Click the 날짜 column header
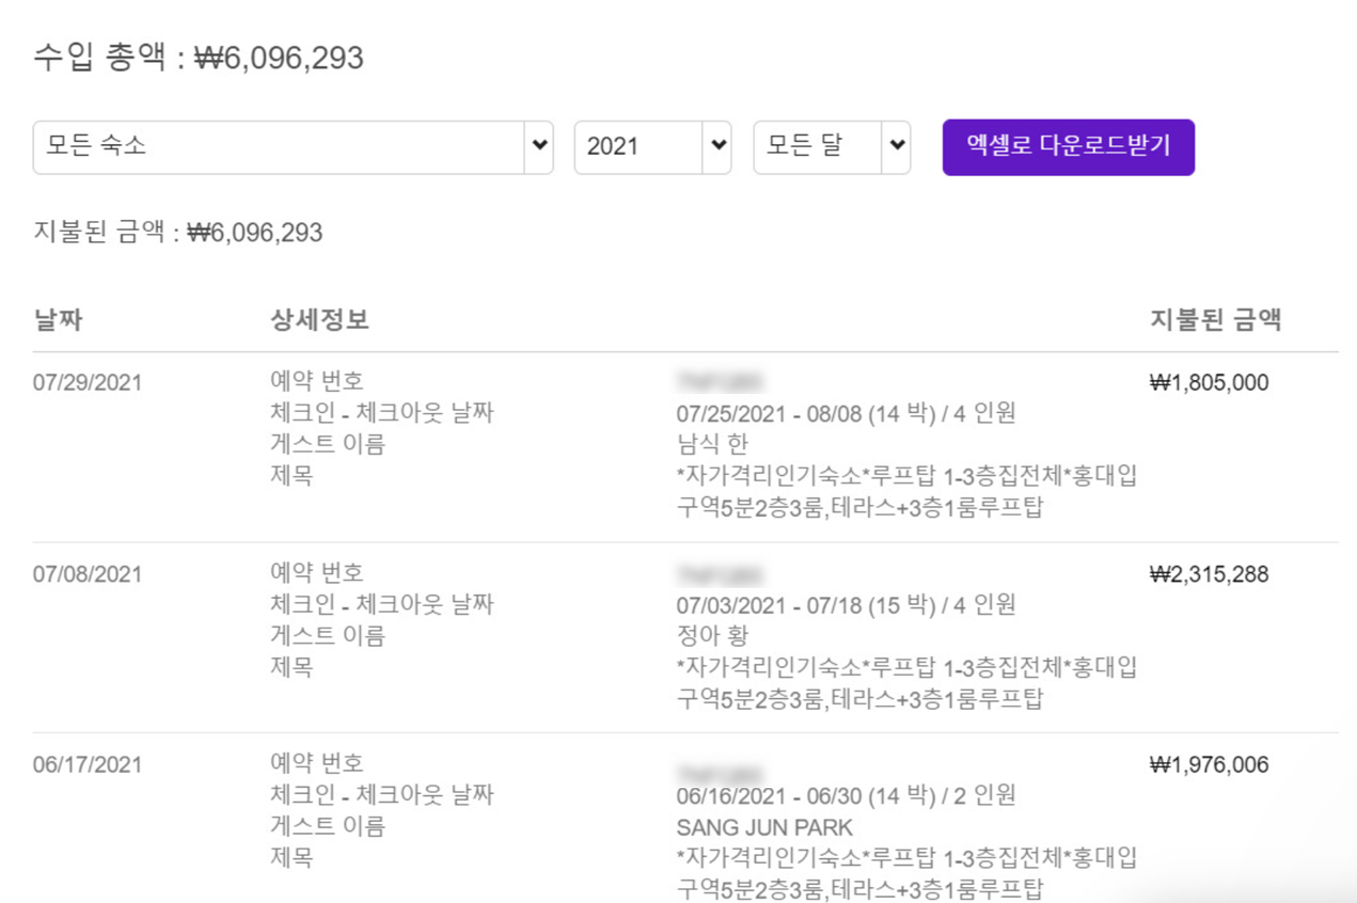 [x=58, y=320]
